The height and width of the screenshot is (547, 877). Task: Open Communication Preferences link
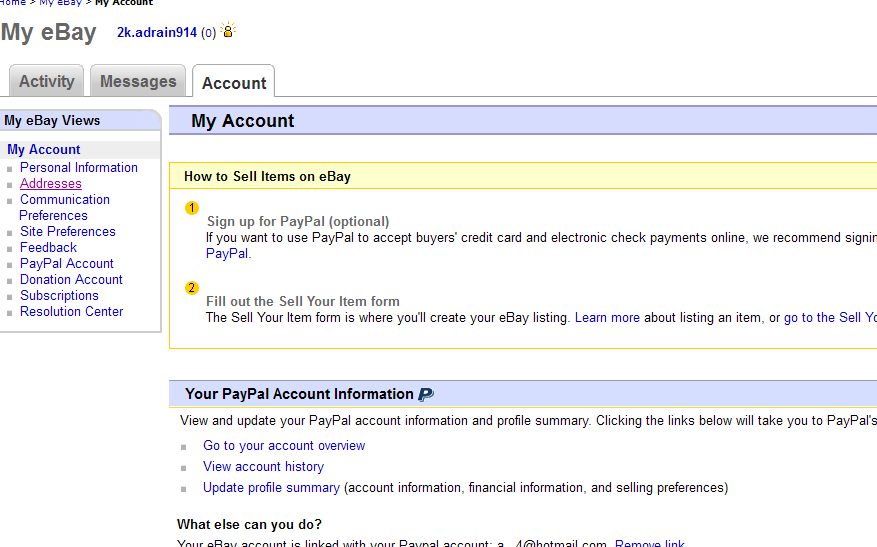pyautogui.click(x=64, y=208)
